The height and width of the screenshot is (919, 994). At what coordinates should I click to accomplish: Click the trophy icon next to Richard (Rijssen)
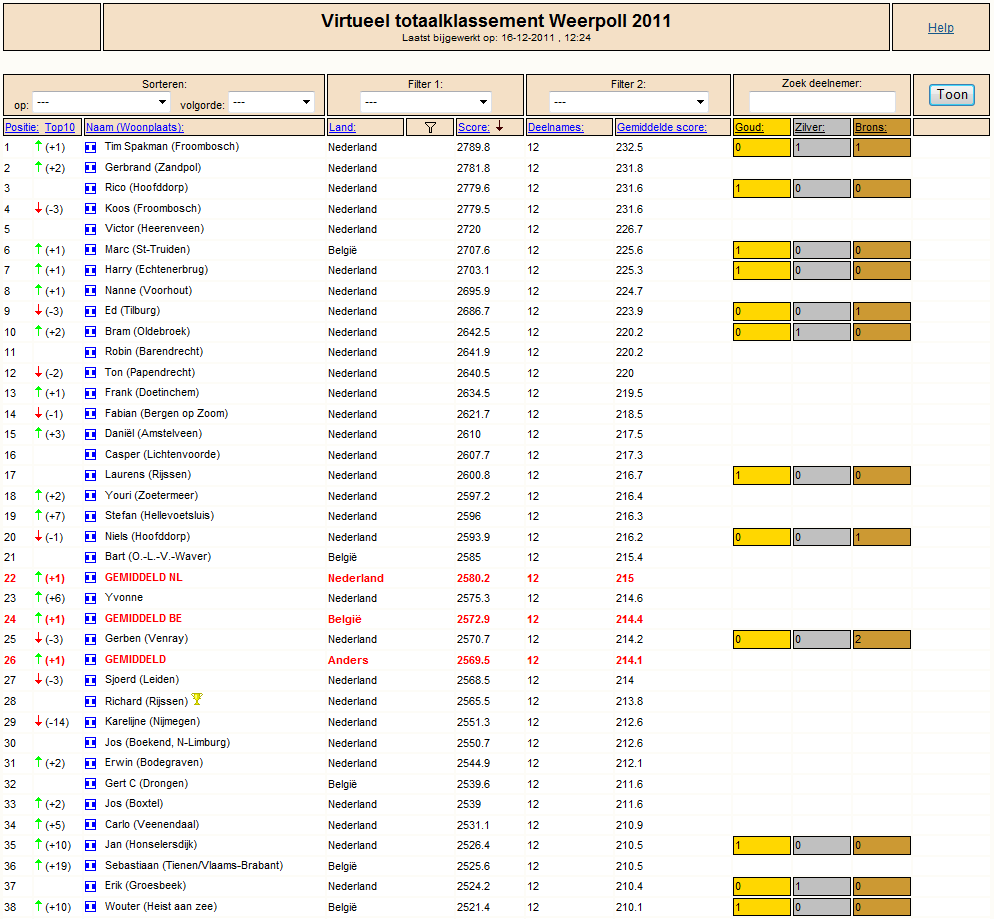pos(197,699)
